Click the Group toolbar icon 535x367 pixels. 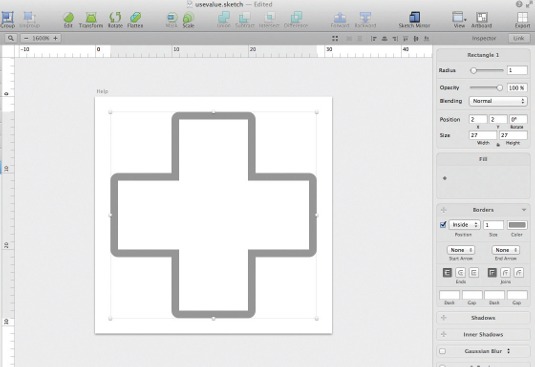click(x=8, y=18)
